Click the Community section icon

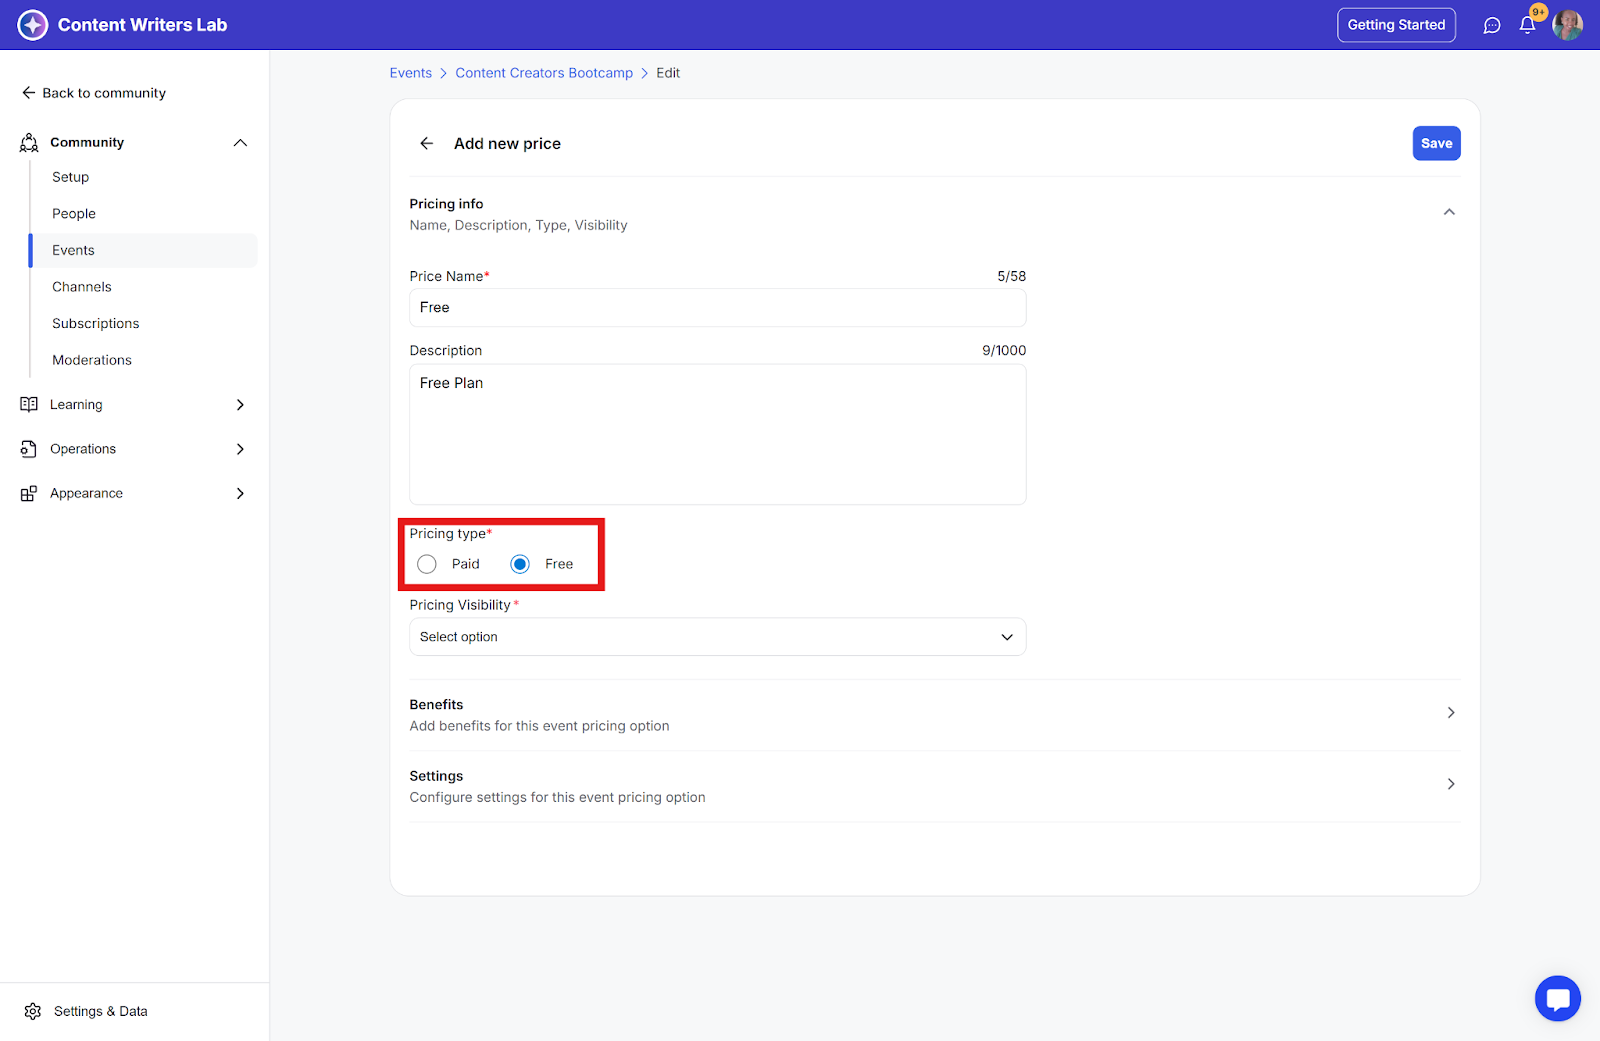coord(29,143)
